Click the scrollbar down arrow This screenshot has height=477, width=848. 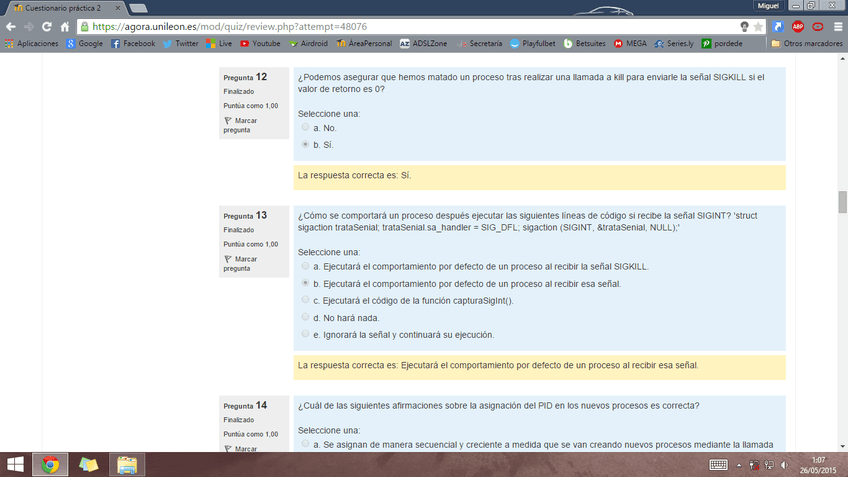click(843, 447)
